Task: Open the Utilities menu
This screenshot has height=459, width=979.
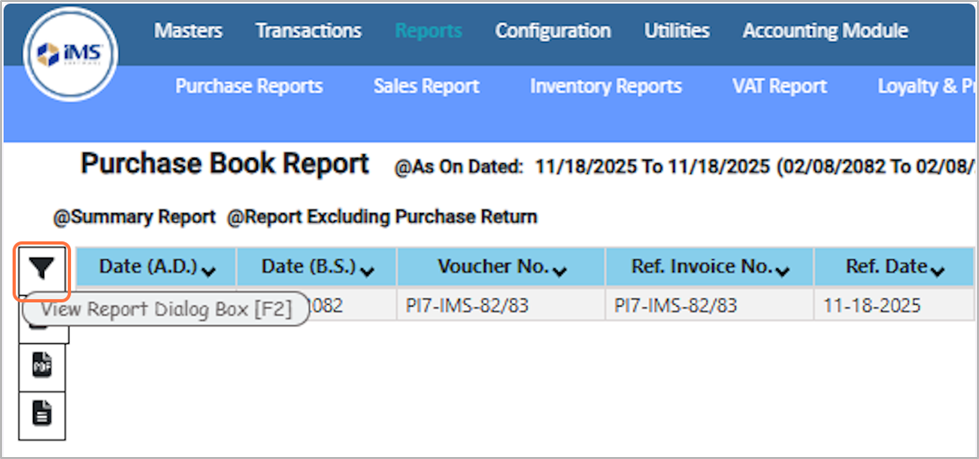Action: point(677,31)
